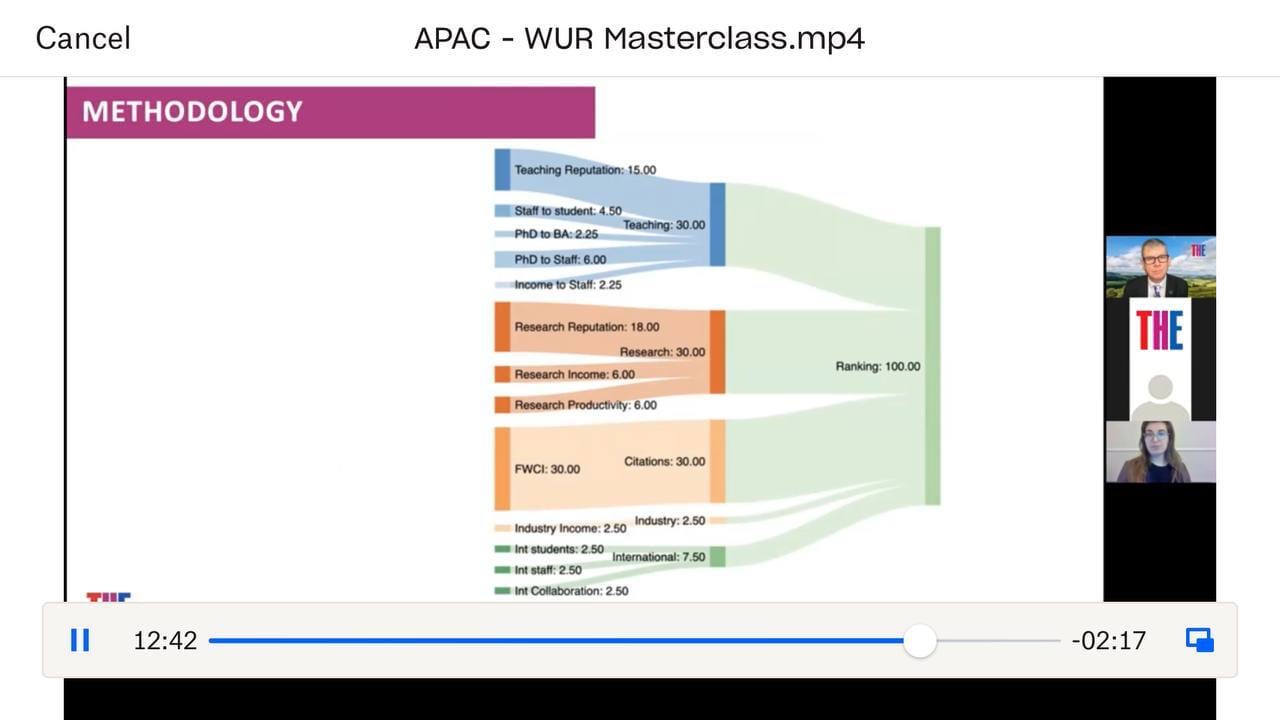Click the file title APAC - WUR Masterclass.mp4
This screenshot has width=1280, height=720.
click(x=640, y=38)
